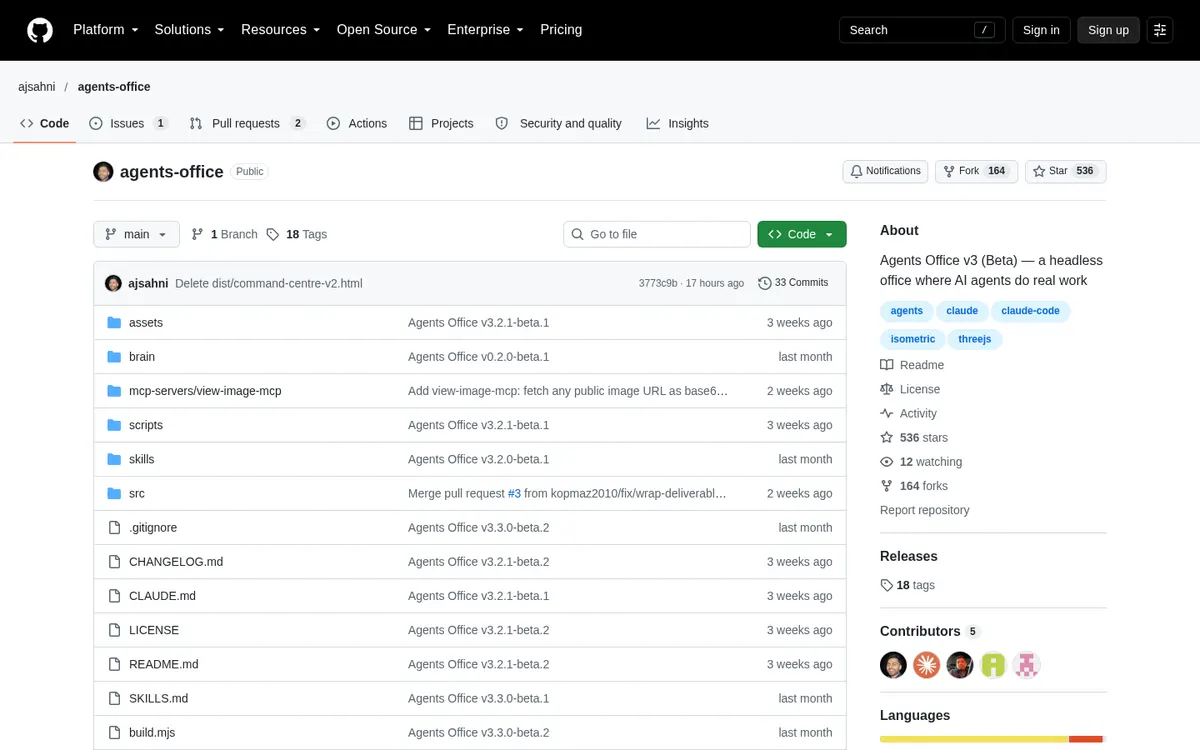Click the file icon next to .gitignore
This screenshot has height=750, width=1200.
pyautogui.click(x=113, y=528)
